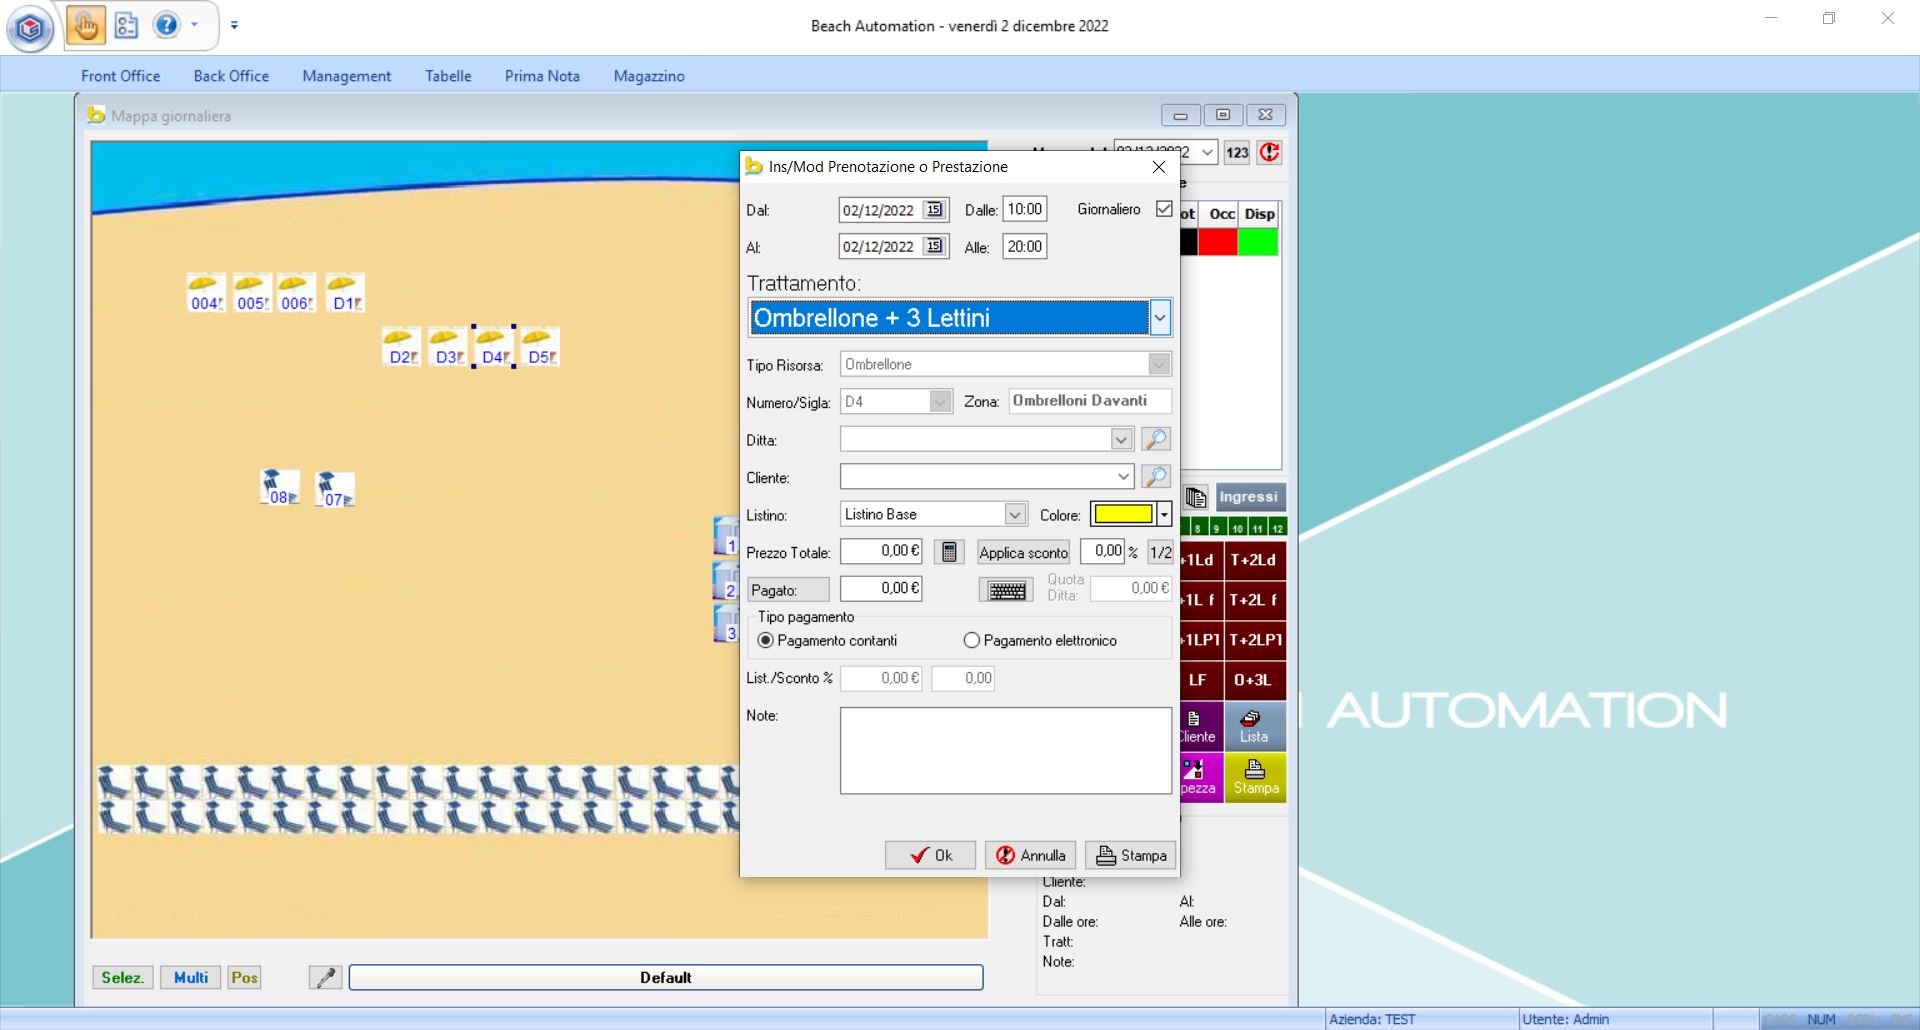The height and width of the screenshot is (1030, 1920).
Task: Open the Back Office menu
Action: [x=231, y=76]
